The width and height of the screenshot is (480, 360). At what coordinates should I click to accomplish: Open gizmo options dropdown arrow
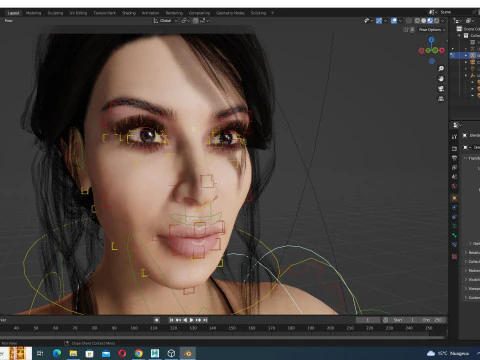click(x=385, y=21)
